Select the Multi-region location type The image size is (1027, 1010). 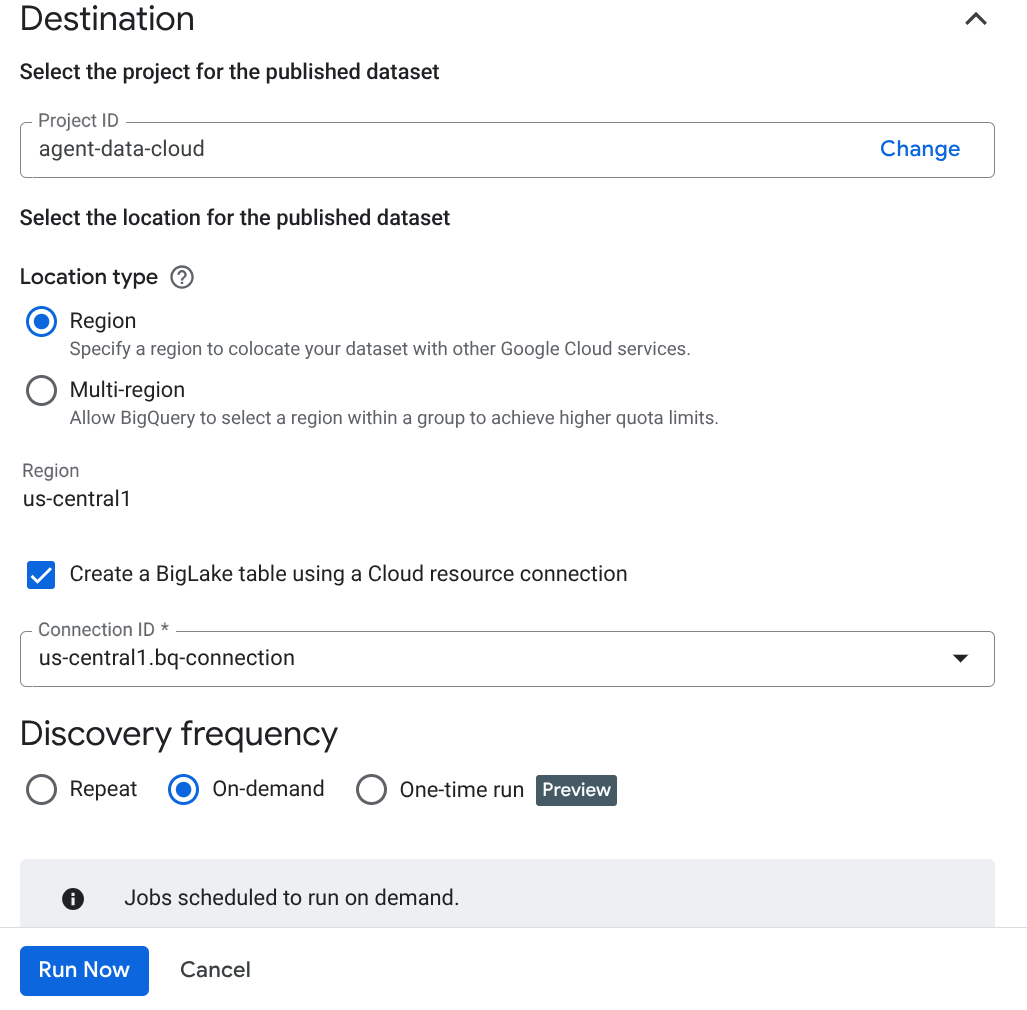(x=41, y=390)
